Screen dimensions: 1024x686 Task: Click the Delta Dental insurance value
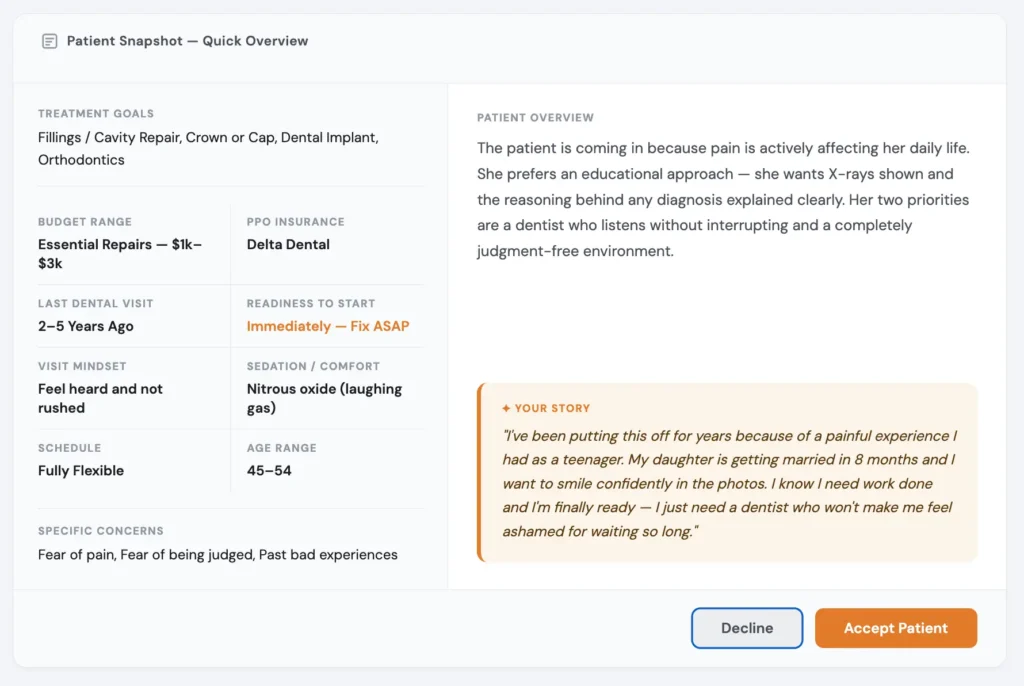(x=288, y=244)
